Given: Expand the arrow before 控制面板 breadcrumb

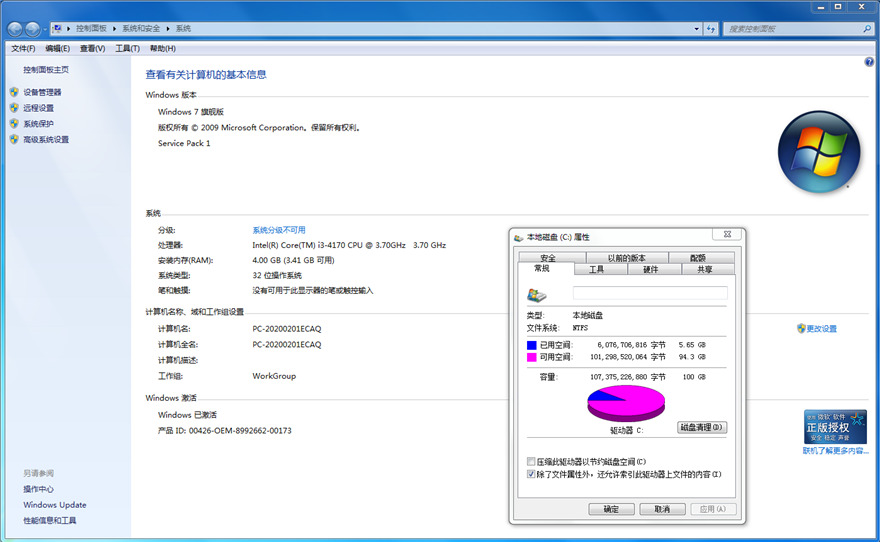Looking at the screenshot, I should coord(68,29).
